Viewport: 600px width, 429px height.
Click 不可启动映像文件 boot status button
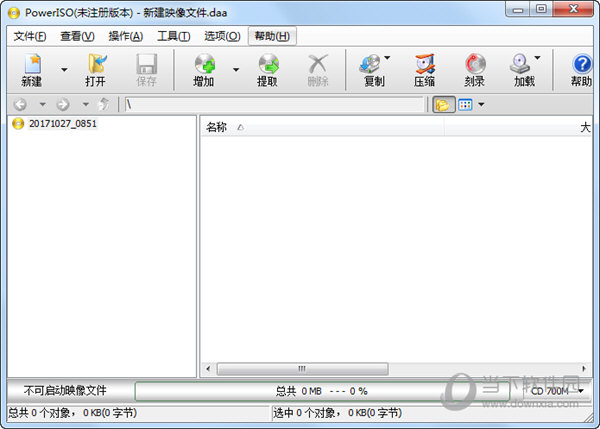pos(65,391)
